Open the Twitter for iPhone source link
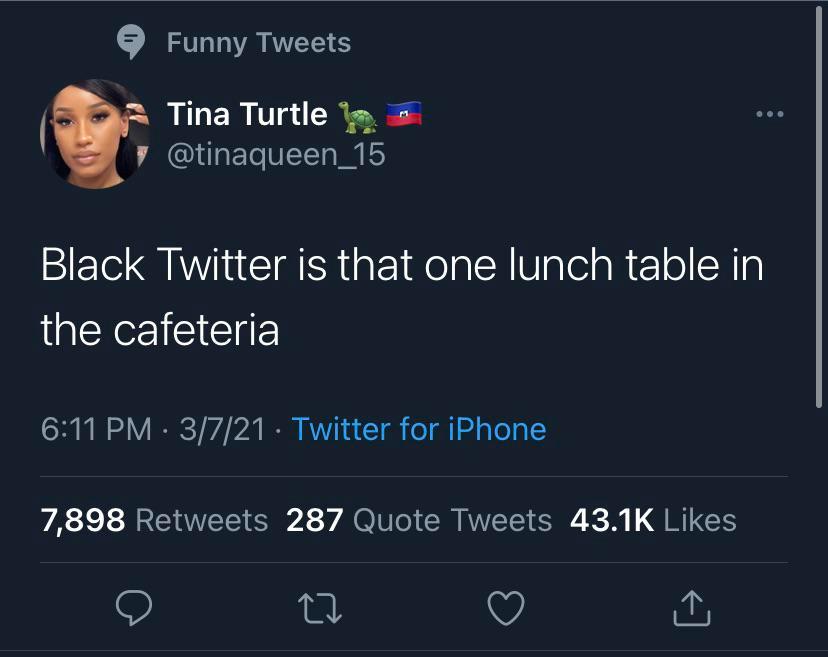 point(419,429)
